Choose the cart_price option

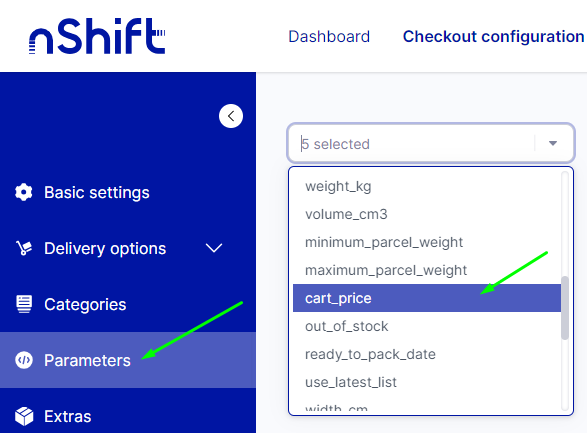coord(427,298)
